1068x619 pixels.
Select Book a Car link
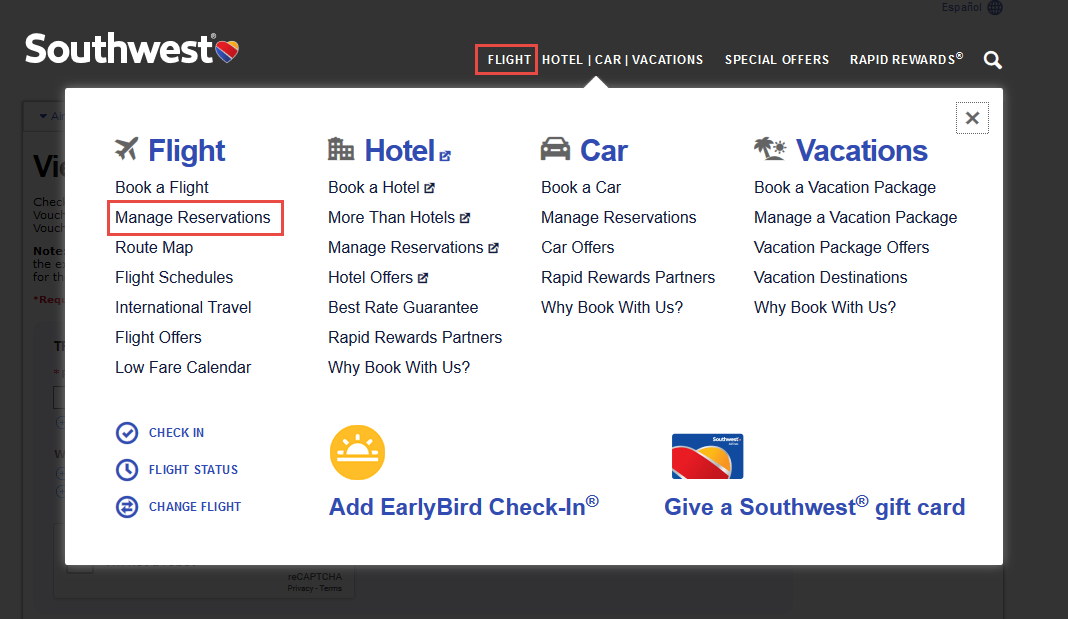pyautogui.click(x=581, y=187)
